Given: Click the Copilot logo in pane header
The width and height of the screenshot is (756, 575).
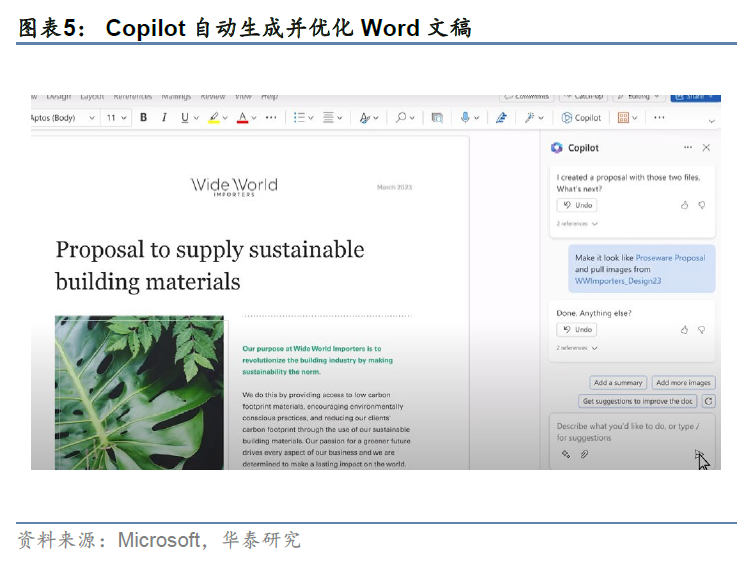Looking at the screenshot, I should (x=556, y=147).
